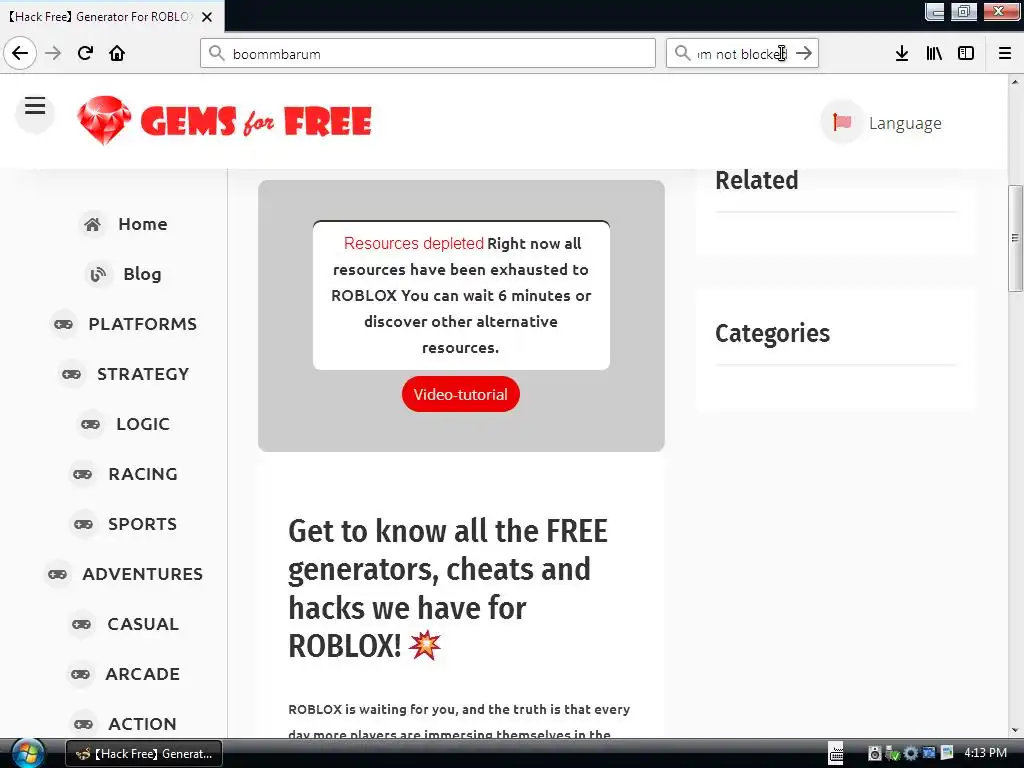
Task: Click the house icon beside Home
Action: (93, 225)
